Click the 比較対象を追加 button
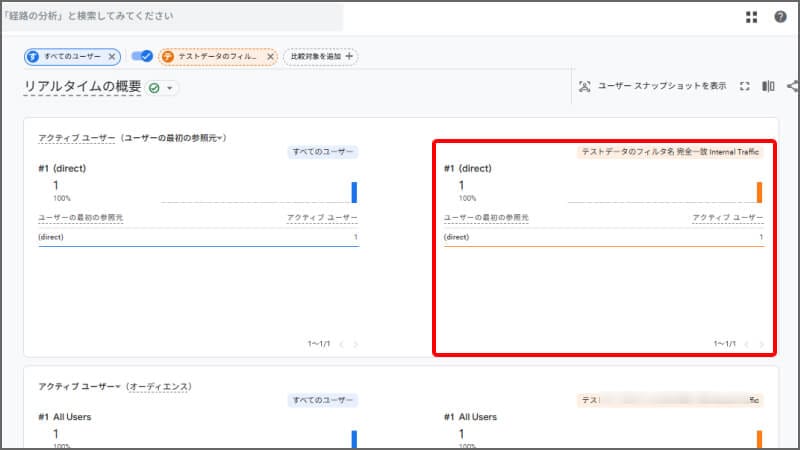The height and width of the screenshot is (450, 800). point(320,57)
